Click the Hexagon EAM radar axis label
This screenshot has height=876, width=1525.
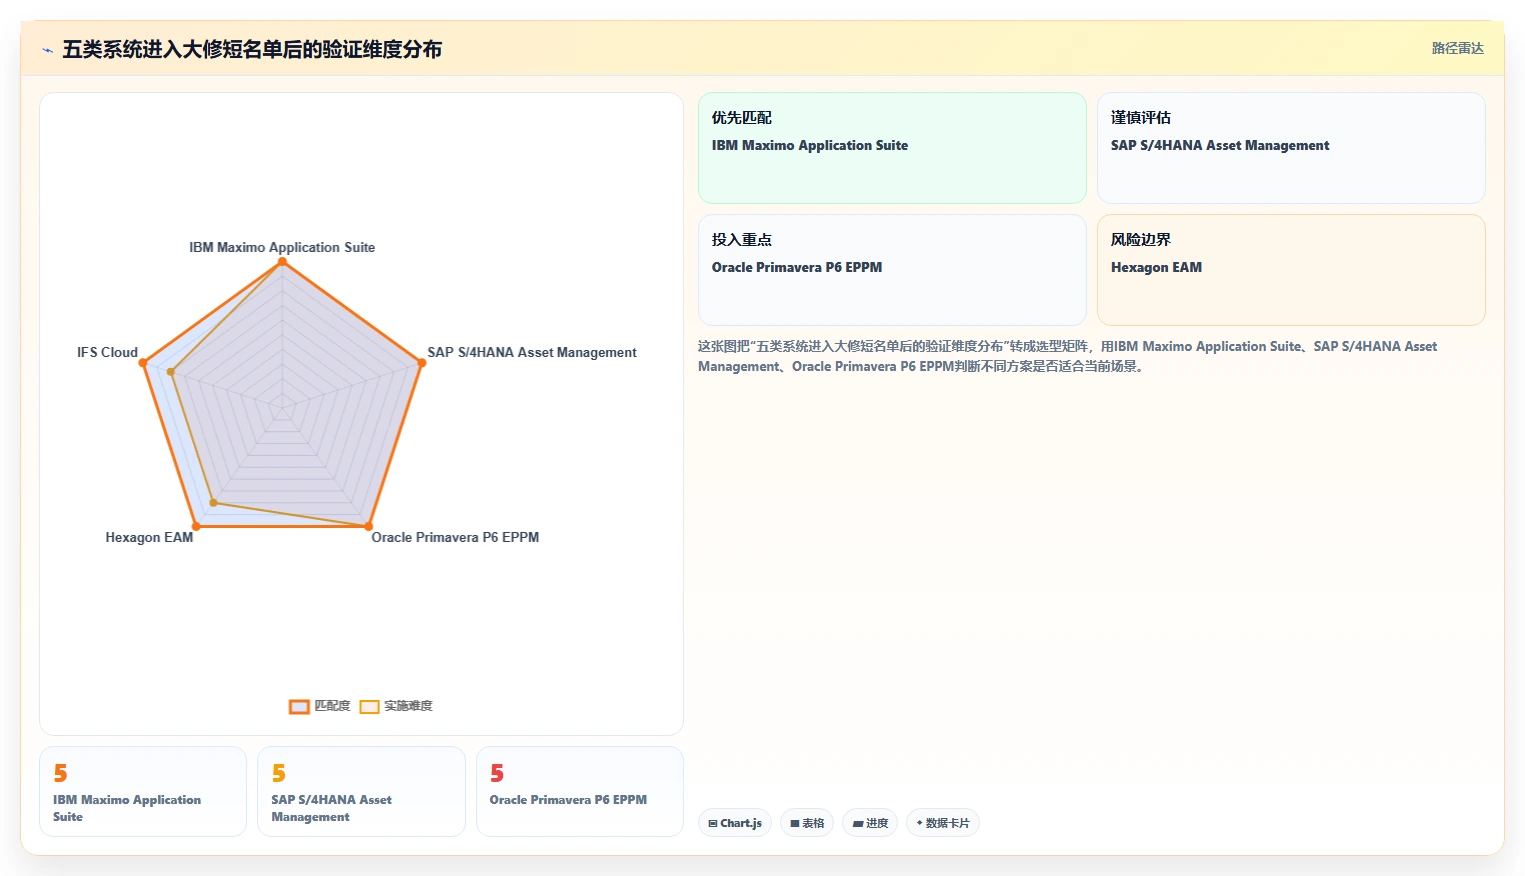(149, 537)
